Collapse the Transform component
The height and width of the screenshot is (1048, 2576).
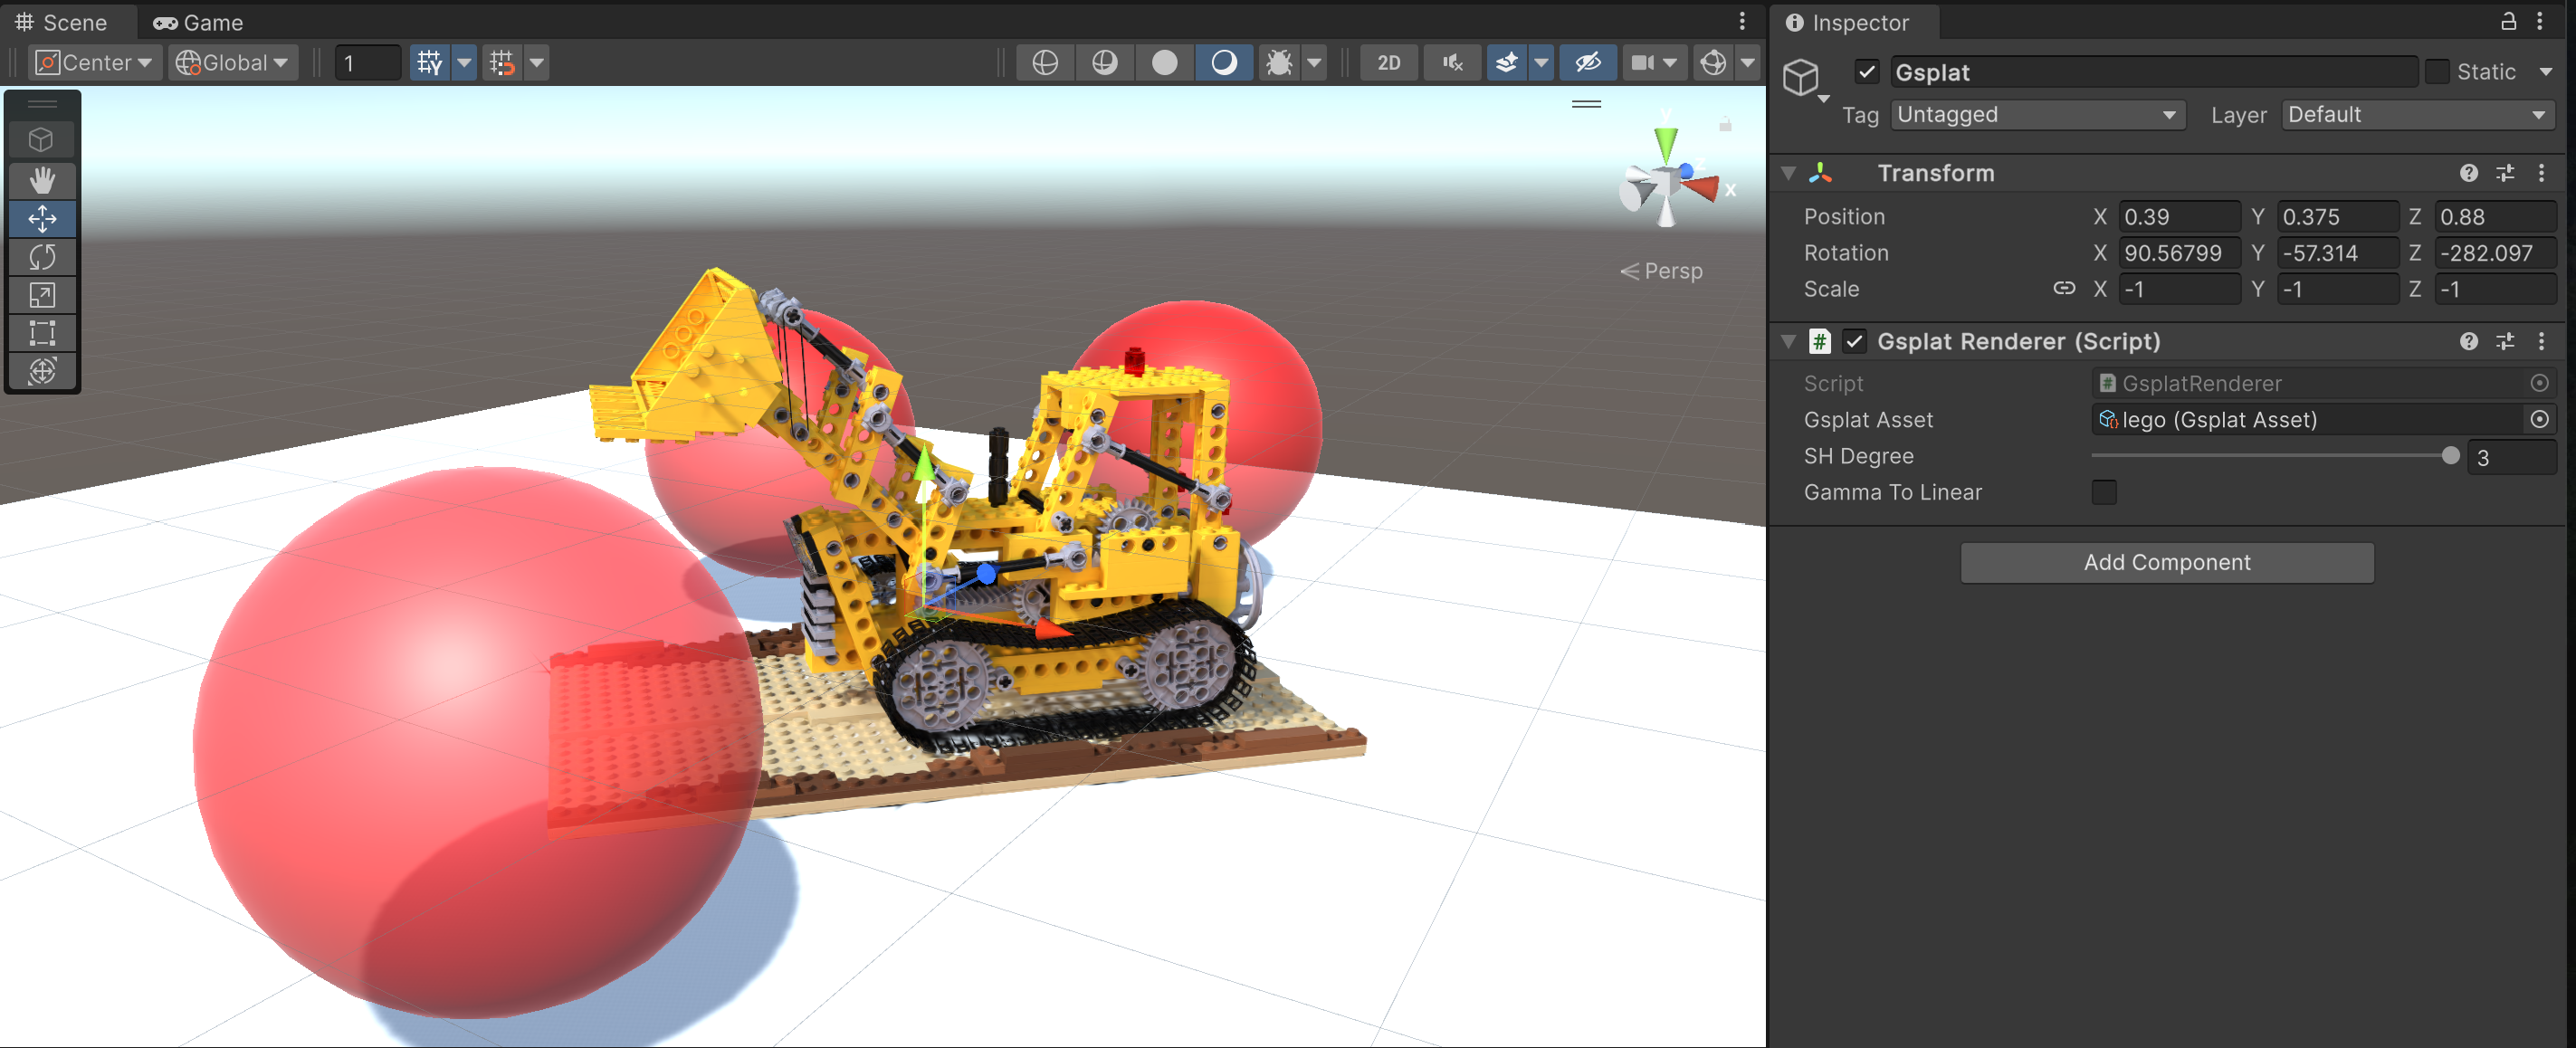(x=1788, y=173)
